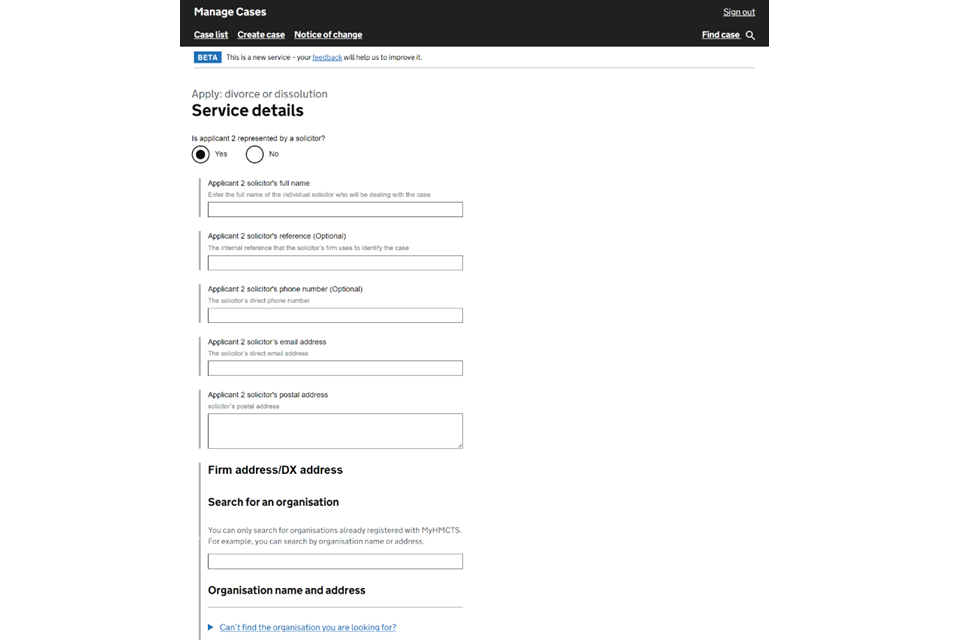Screen dimensions: 960x640
Task: Click the Sign out link
Action: 739,12
